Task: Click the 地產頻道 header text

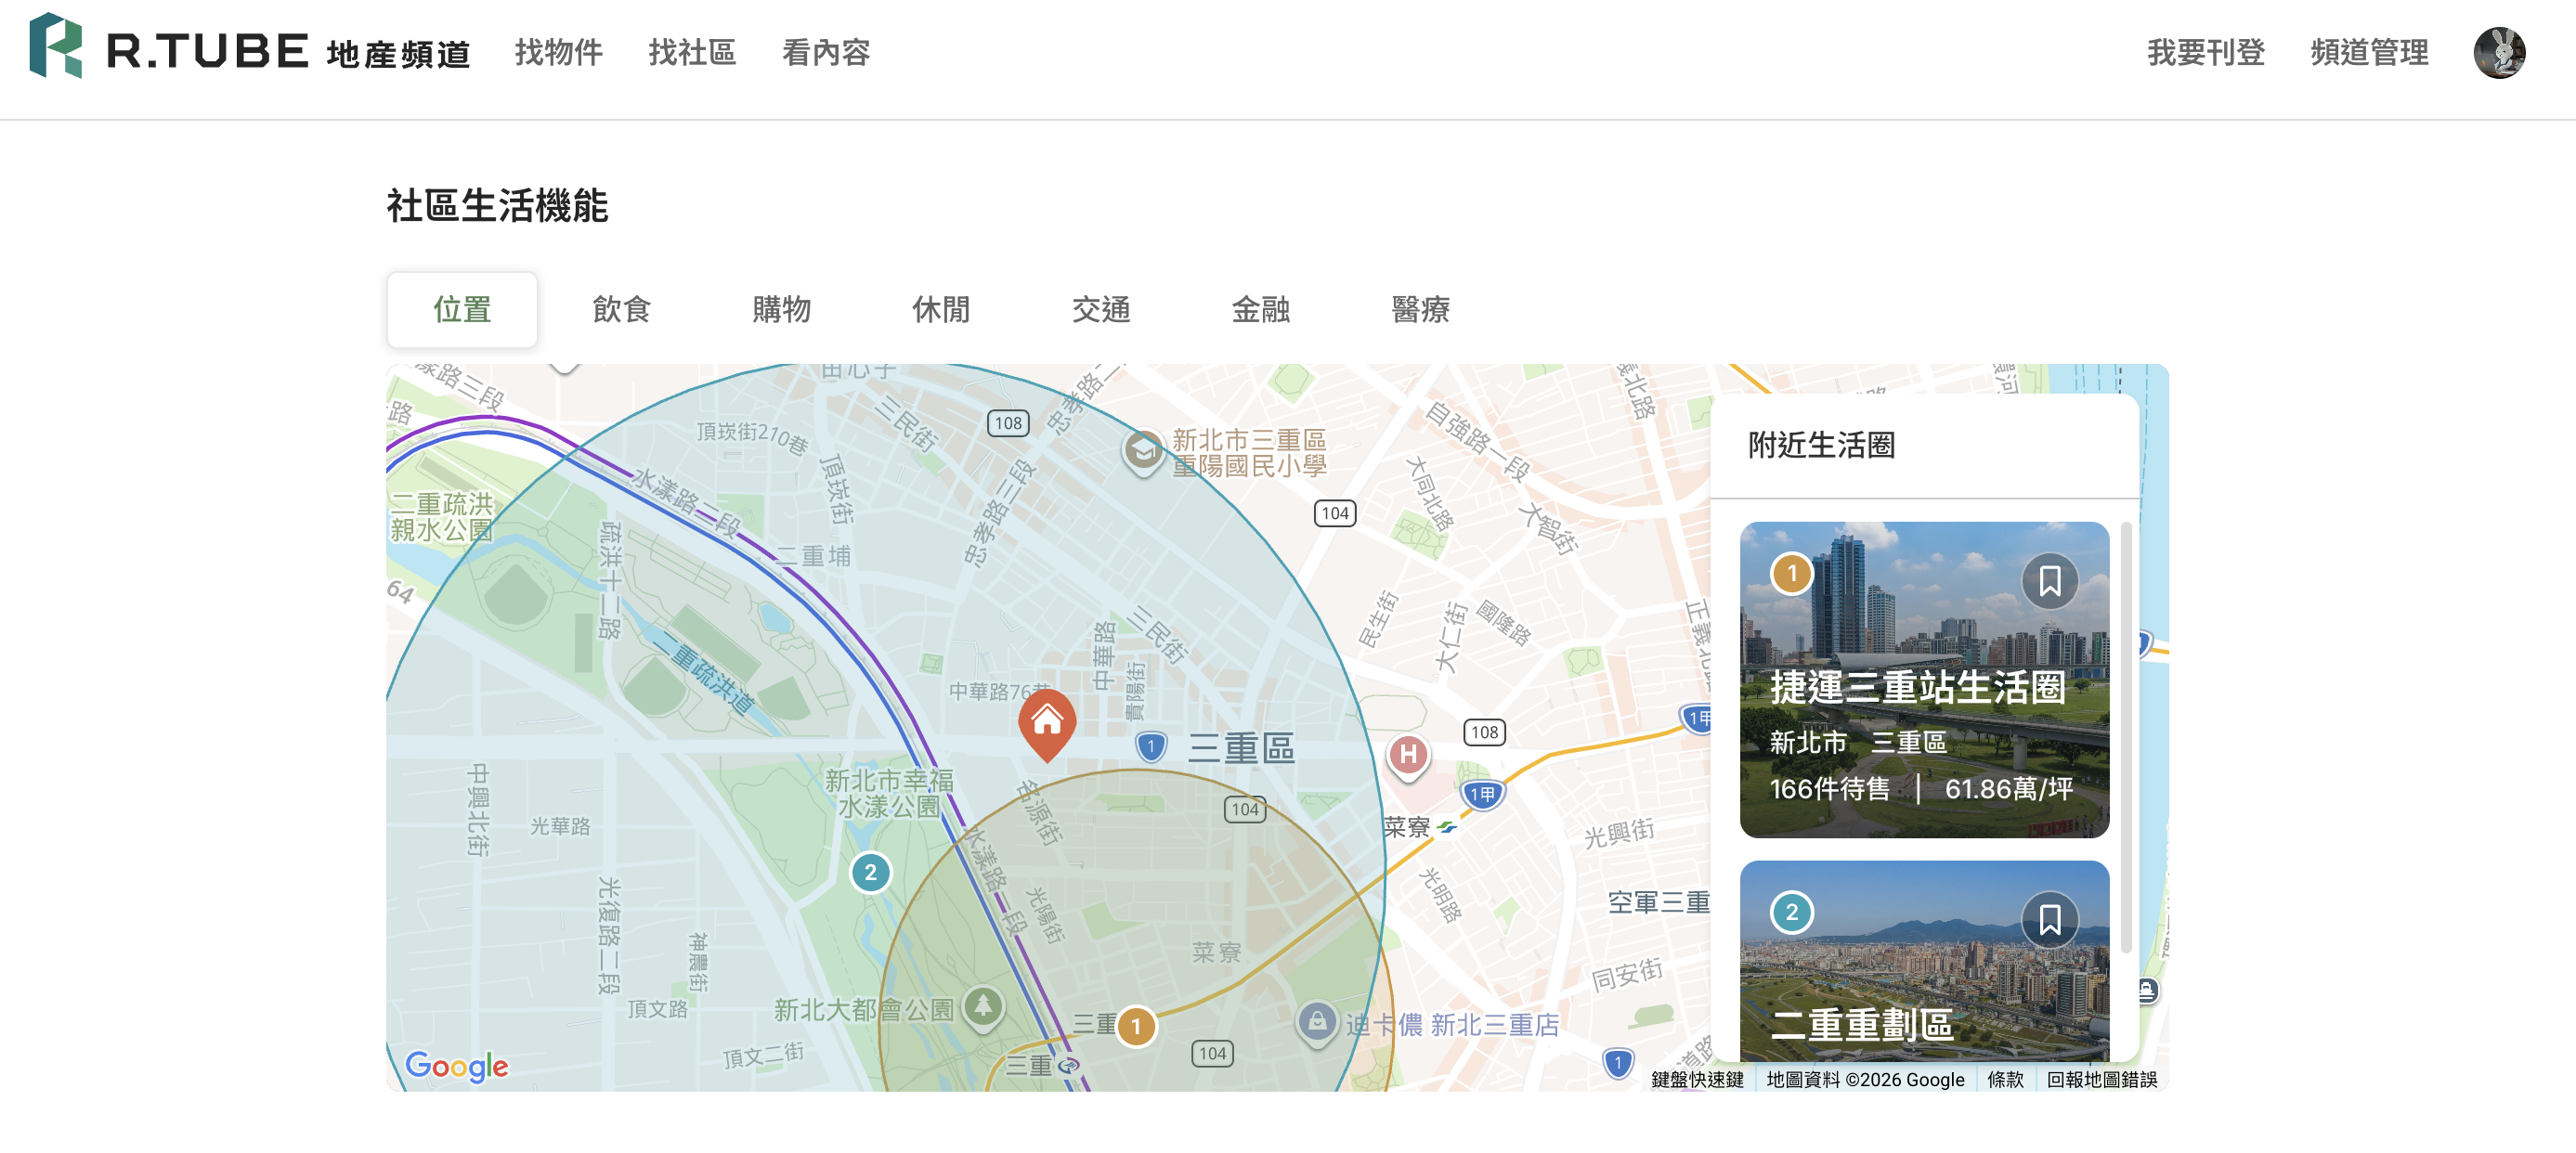Action: coord(398,54)
